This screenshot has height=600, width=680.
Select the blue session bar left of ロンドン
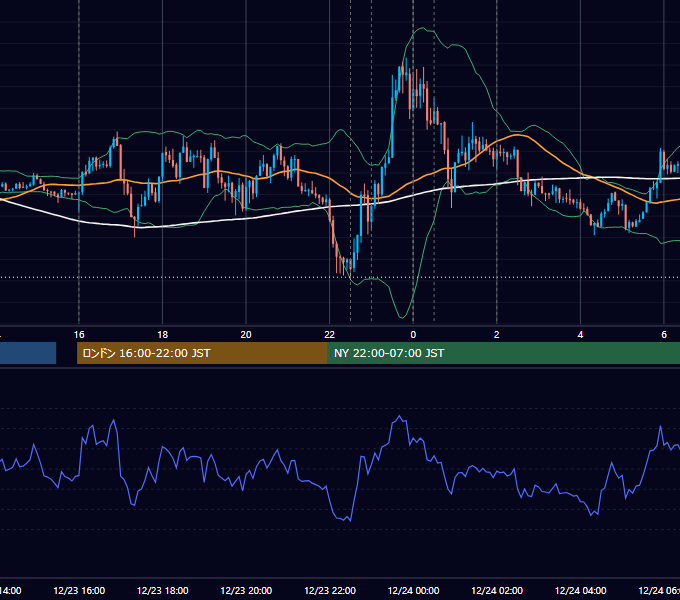click(x=28, y=353)
